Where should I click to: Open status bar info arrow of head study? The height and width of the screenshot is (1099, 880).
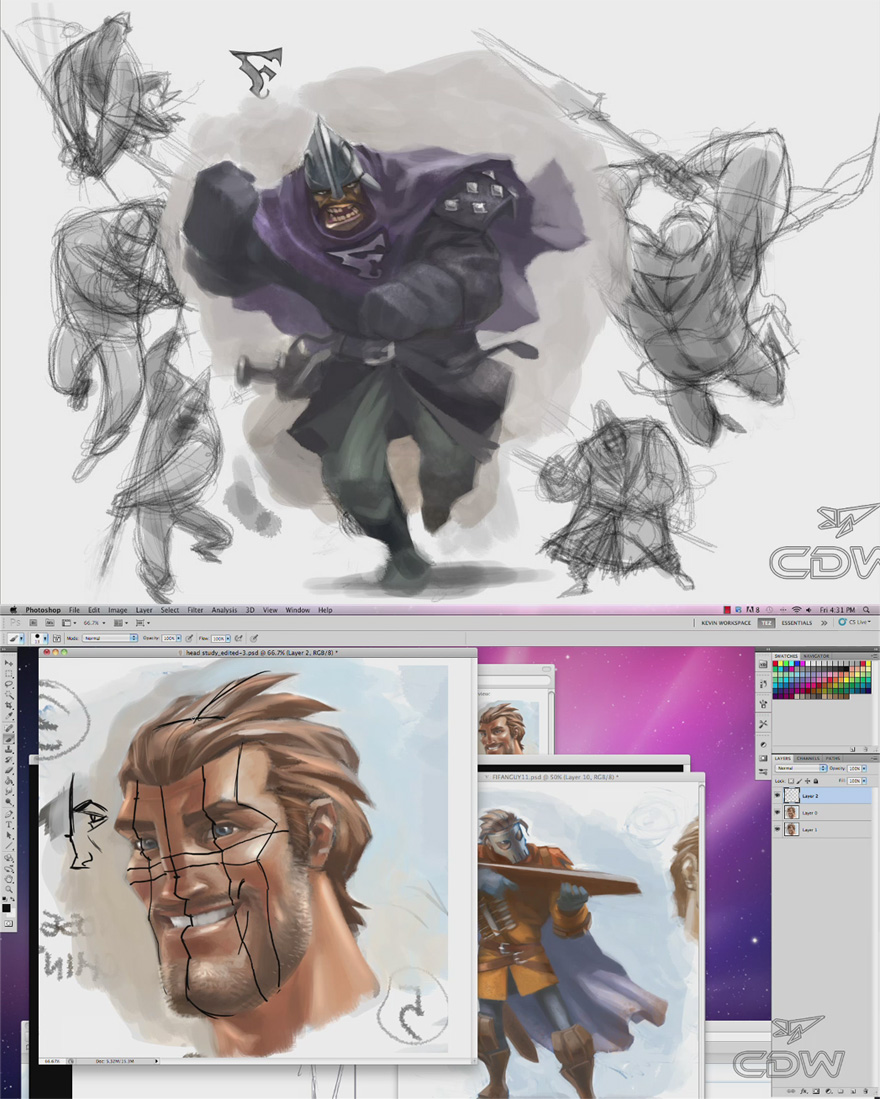pyautogui.click(x=156, y=1061)
